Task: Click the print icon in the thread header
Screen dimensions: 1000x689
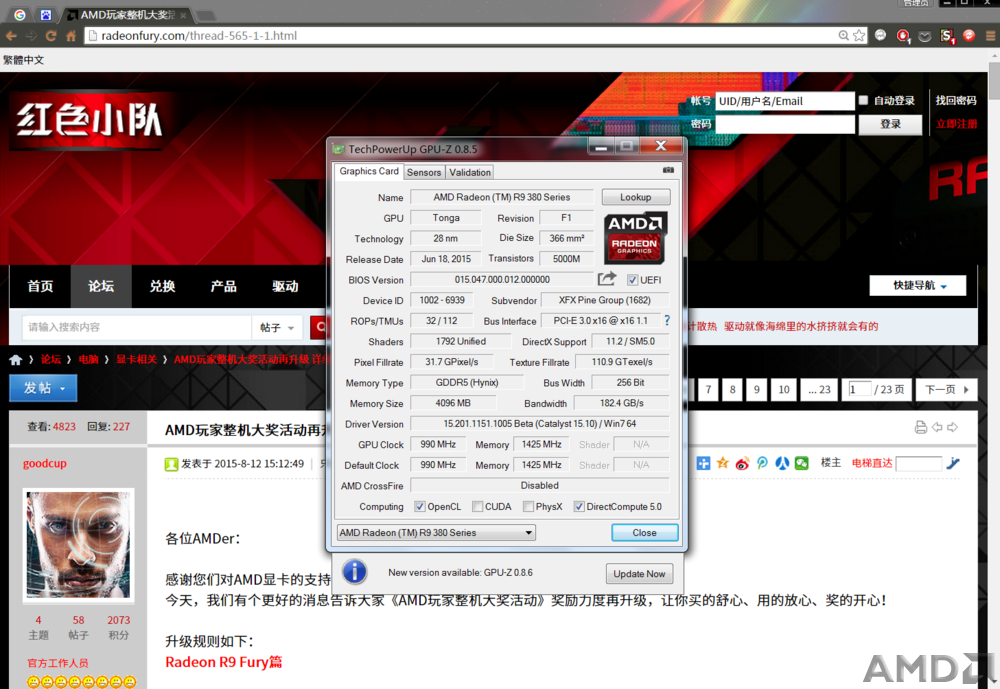Action: coord(920,427)
